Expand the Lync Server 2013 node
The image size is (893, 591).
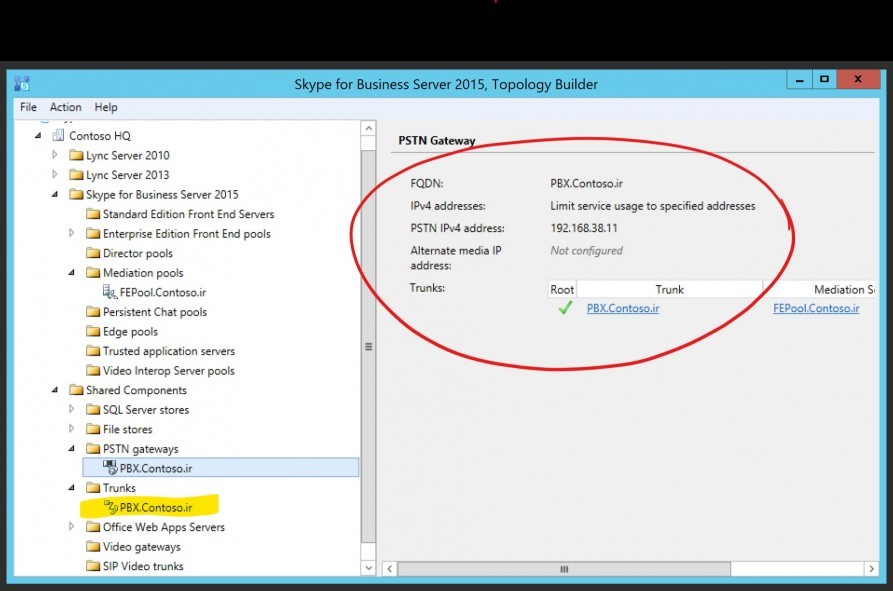point(55,174)
